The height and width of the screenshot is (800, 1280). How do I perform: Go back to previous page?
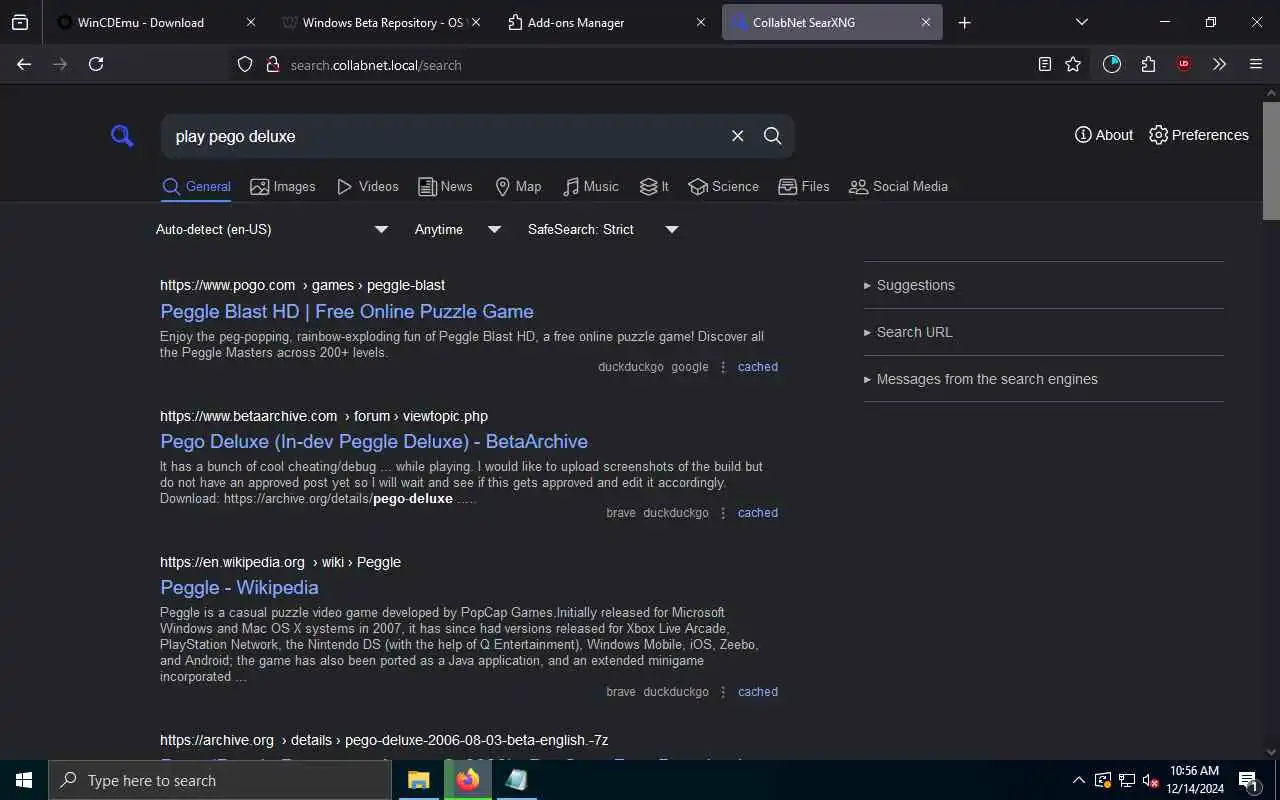(24, 64)
